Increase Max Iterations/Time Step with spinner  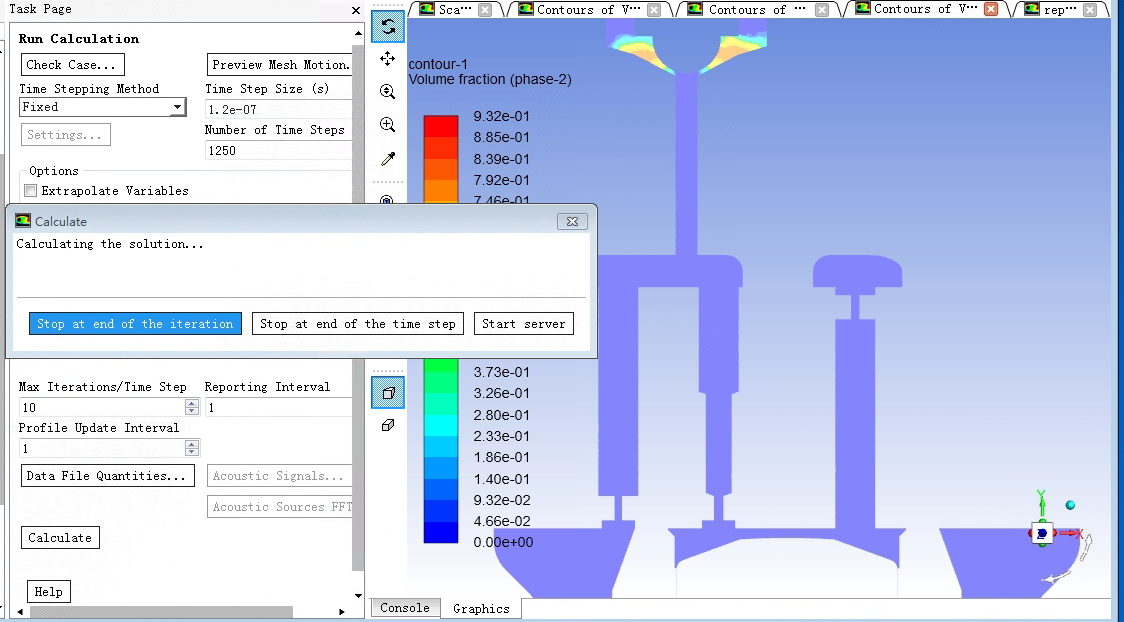pos(192,404)
